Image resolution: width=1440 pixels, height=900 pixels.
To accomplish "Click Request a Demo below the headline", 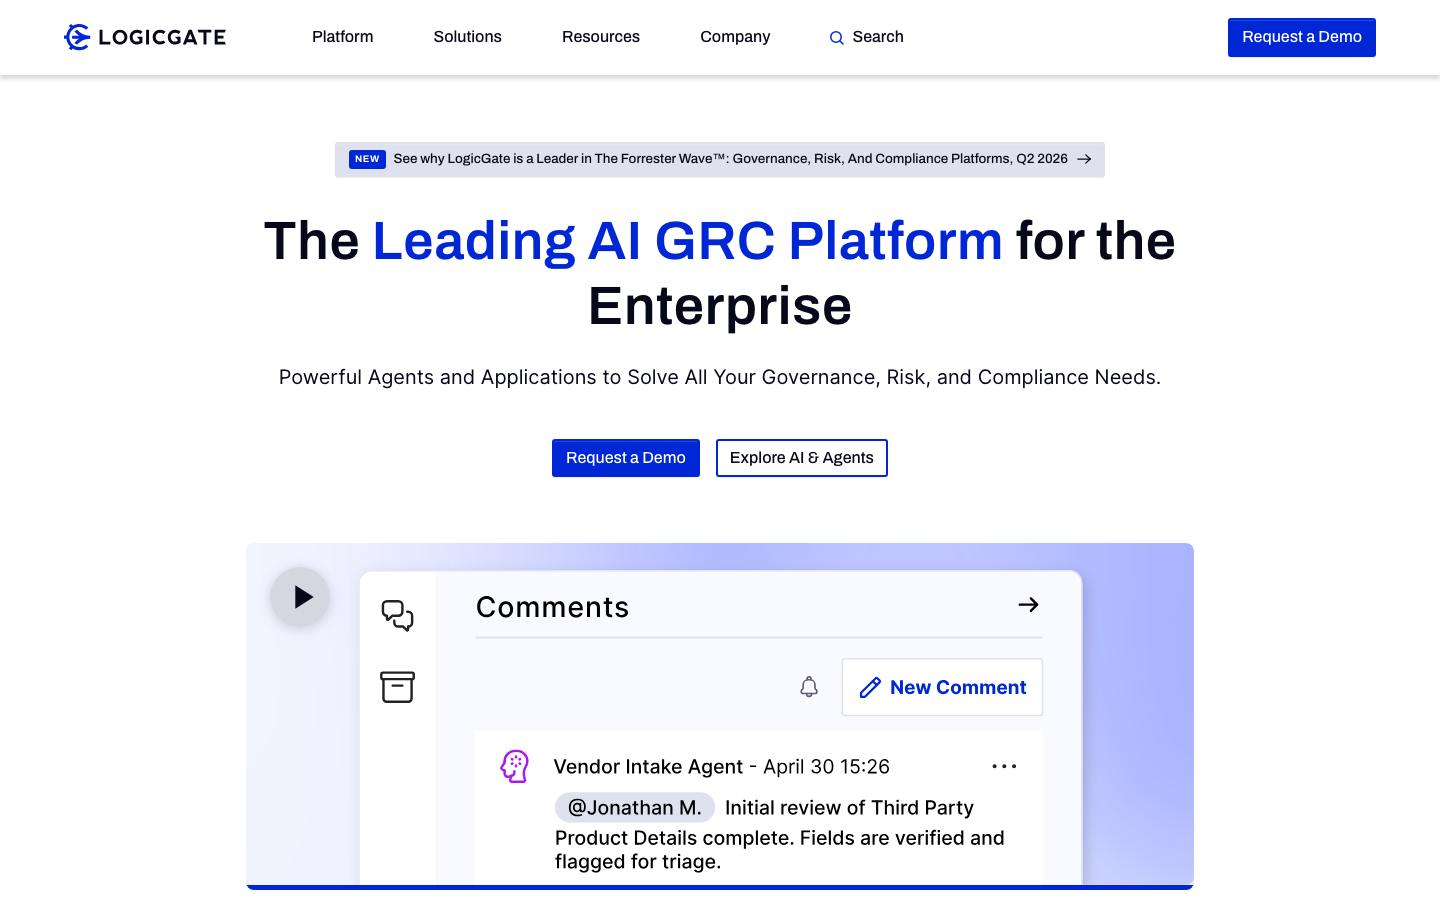I will tap(626, 458).
